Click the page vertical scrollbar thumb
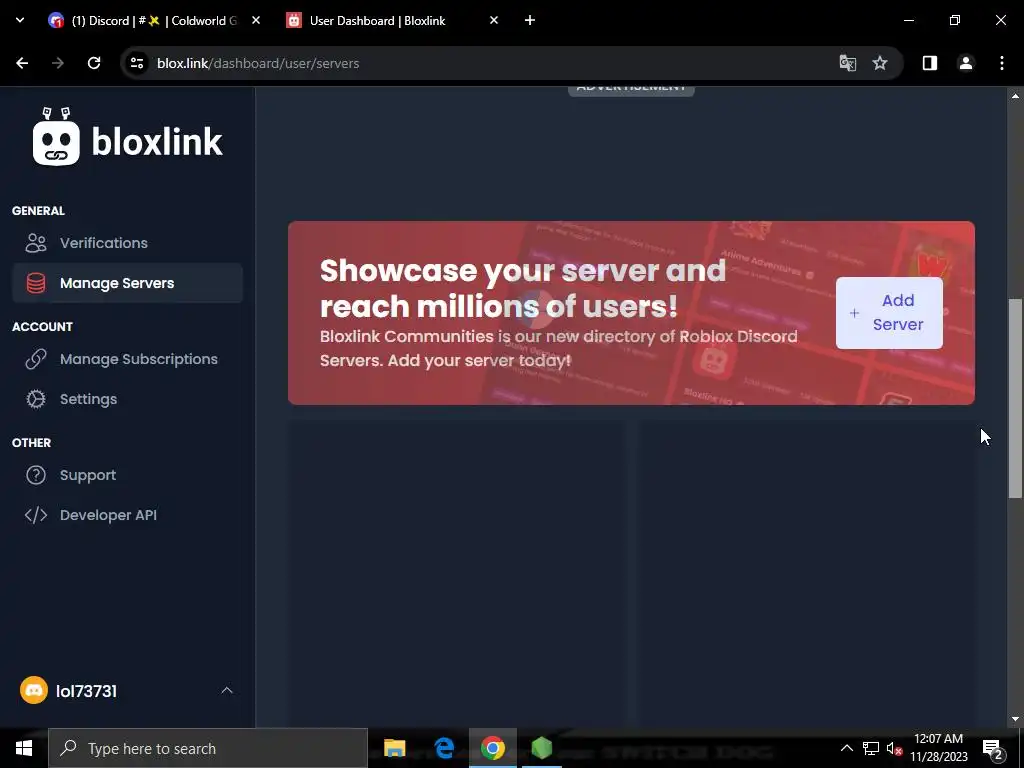Screen dimensions: 1024x768 tap(1015, 398)
